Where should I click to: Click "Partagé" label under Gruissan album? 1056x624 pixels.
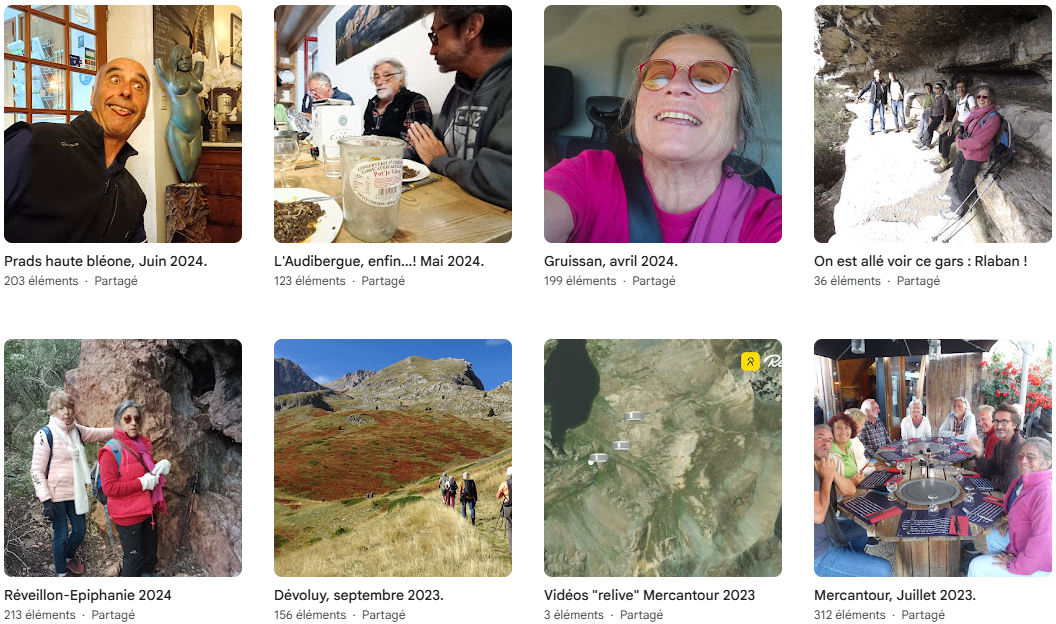pos(653,281)
